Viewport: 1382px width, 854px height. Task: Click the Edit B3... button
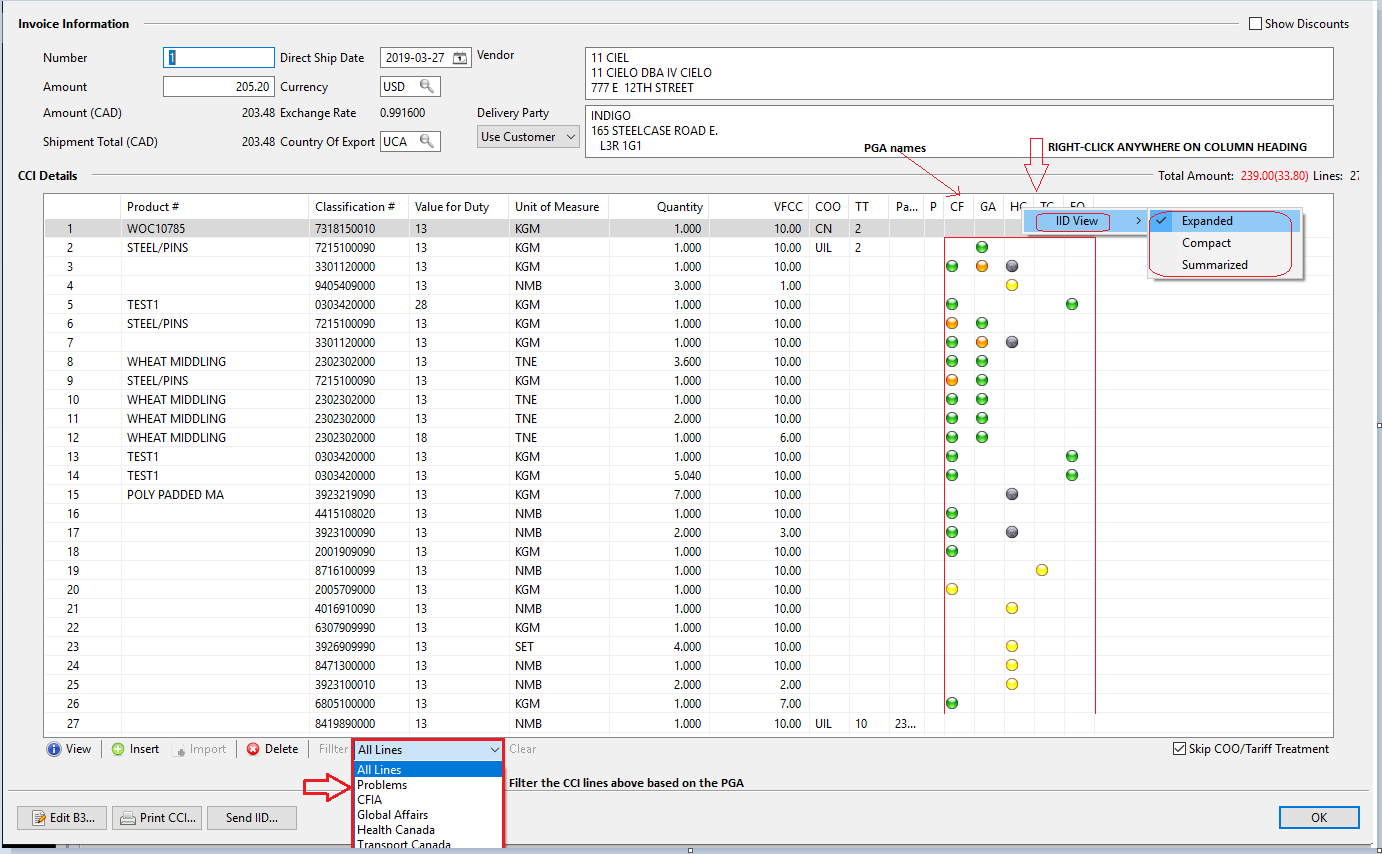[x=62, y=818]
